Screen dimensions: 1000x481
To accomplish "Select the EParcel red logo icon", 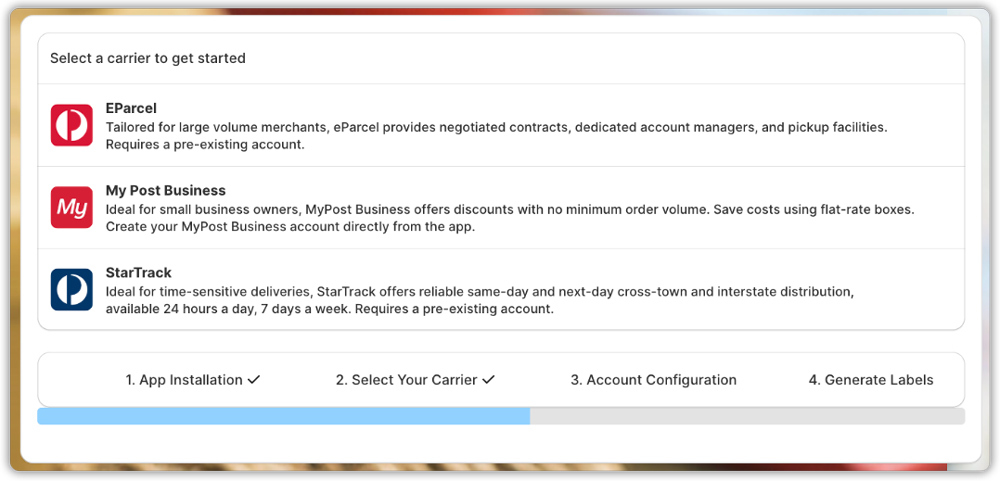I will (71, 125).
